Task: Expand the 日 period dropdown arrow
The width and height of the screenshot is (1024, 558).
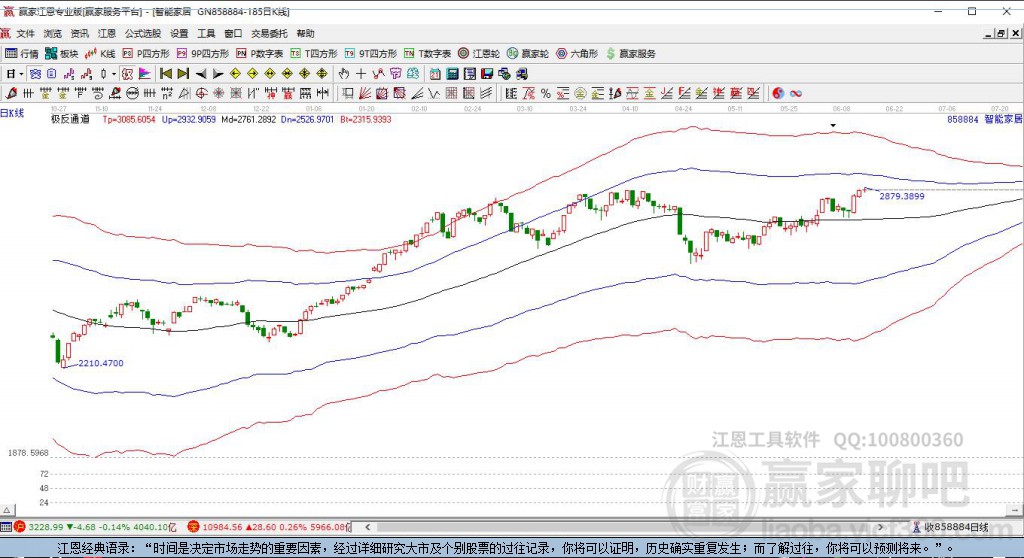Action: coord(21,74)
